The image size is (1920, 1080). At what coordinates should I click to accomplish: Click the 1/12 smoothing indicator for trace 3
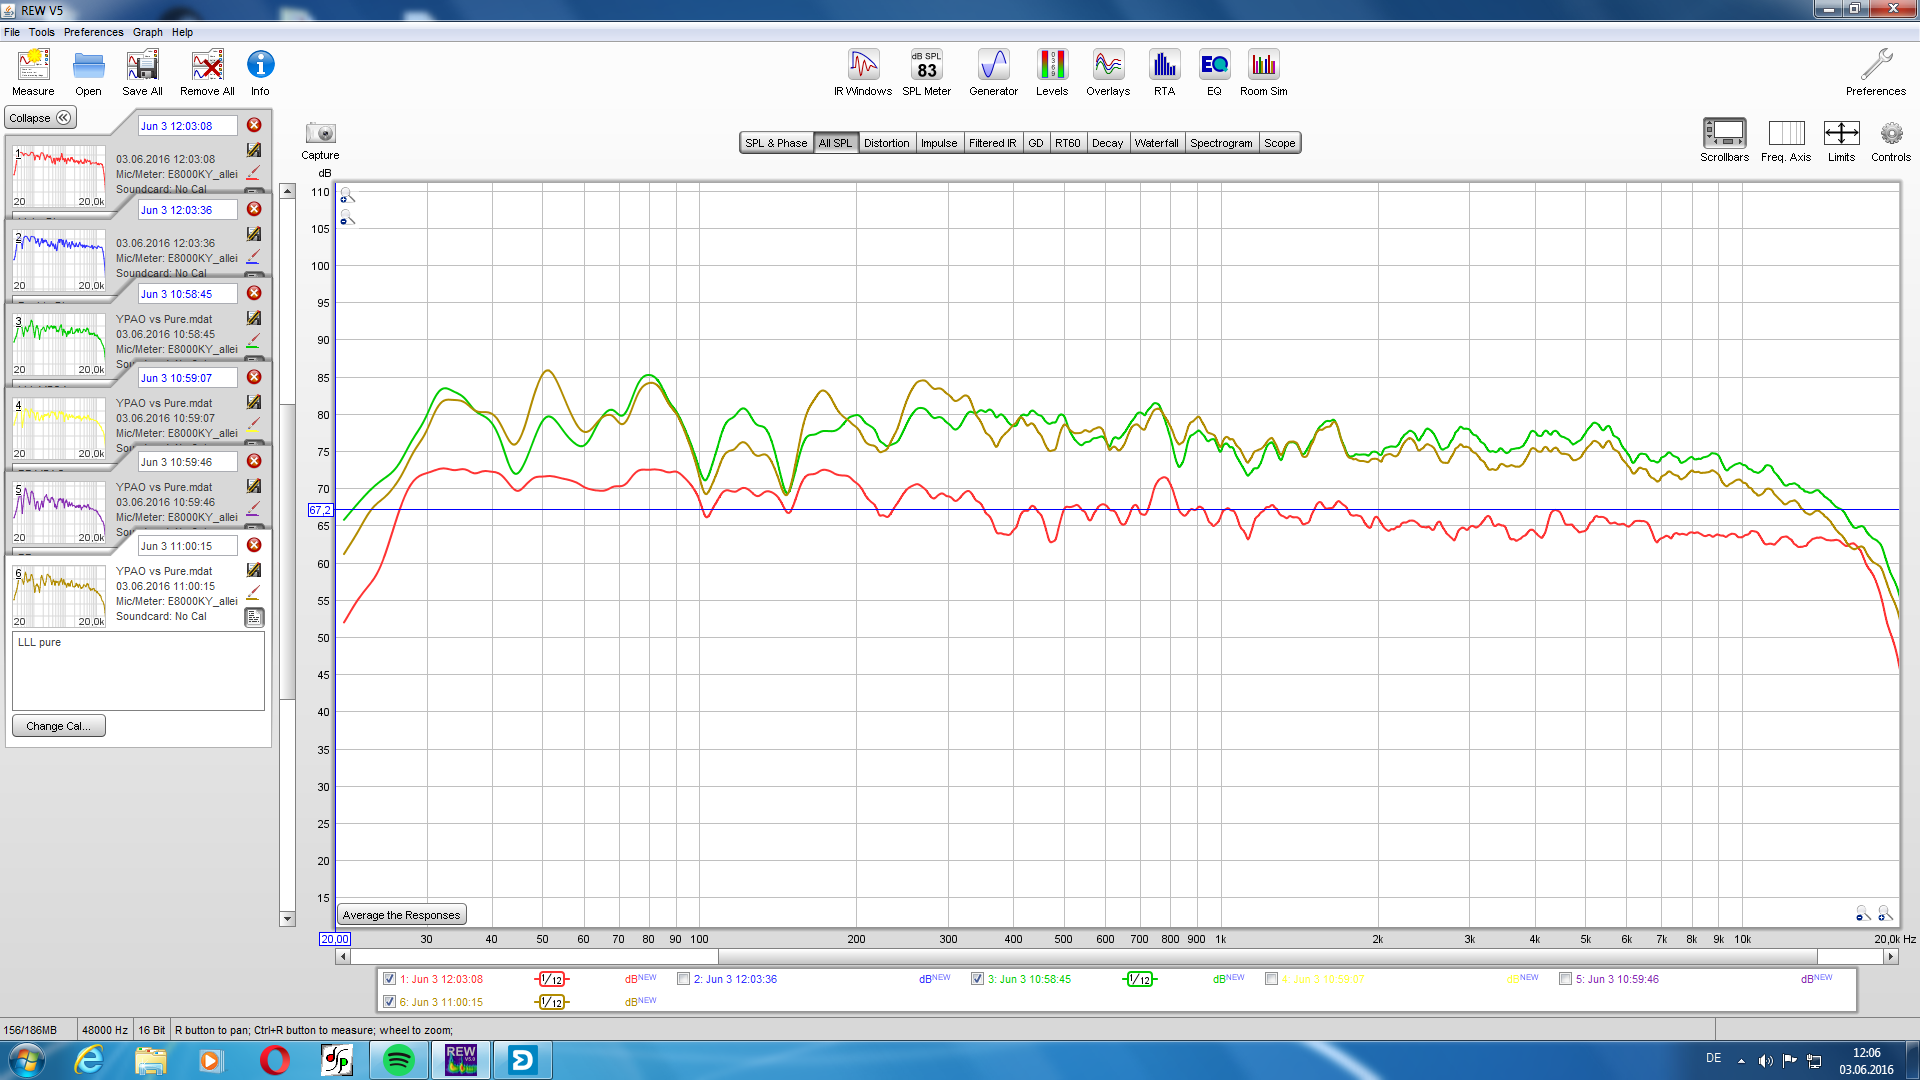click(1139, 979)
